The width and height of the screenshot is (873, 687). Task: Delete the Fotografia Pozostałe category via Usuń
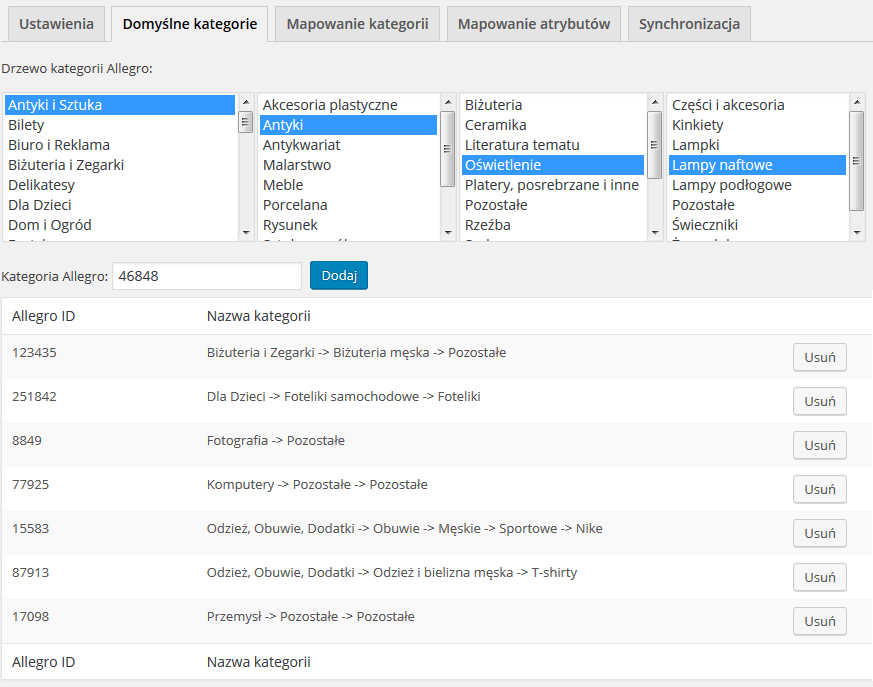820,445
